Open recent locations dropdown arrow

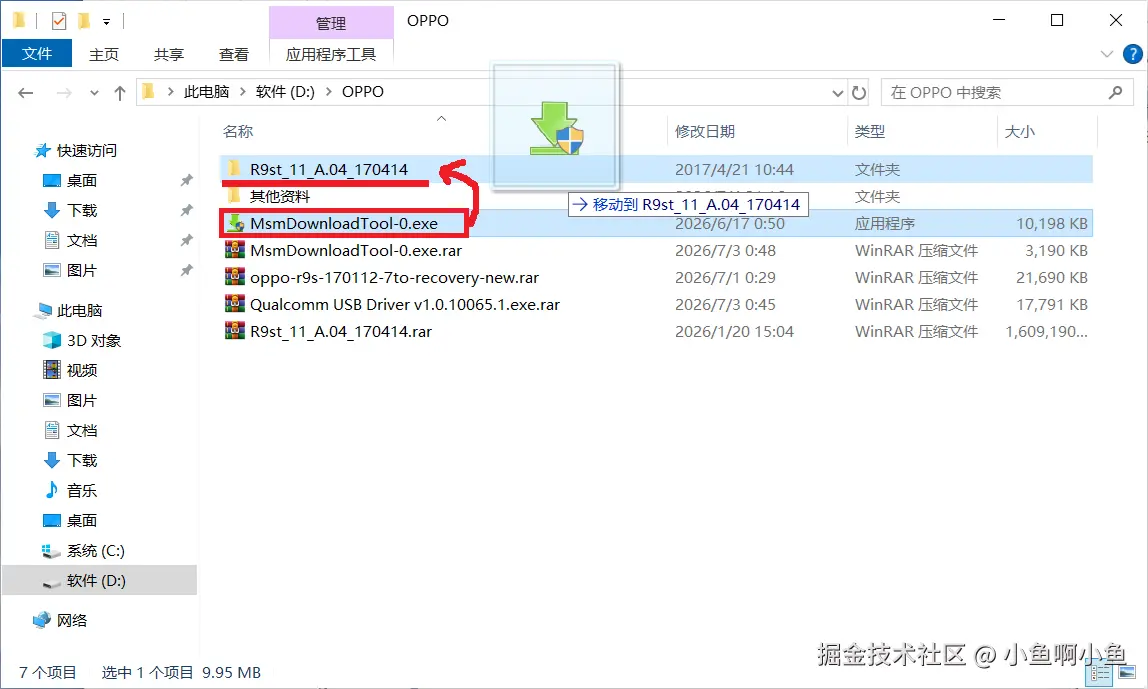tap(94, 93)
